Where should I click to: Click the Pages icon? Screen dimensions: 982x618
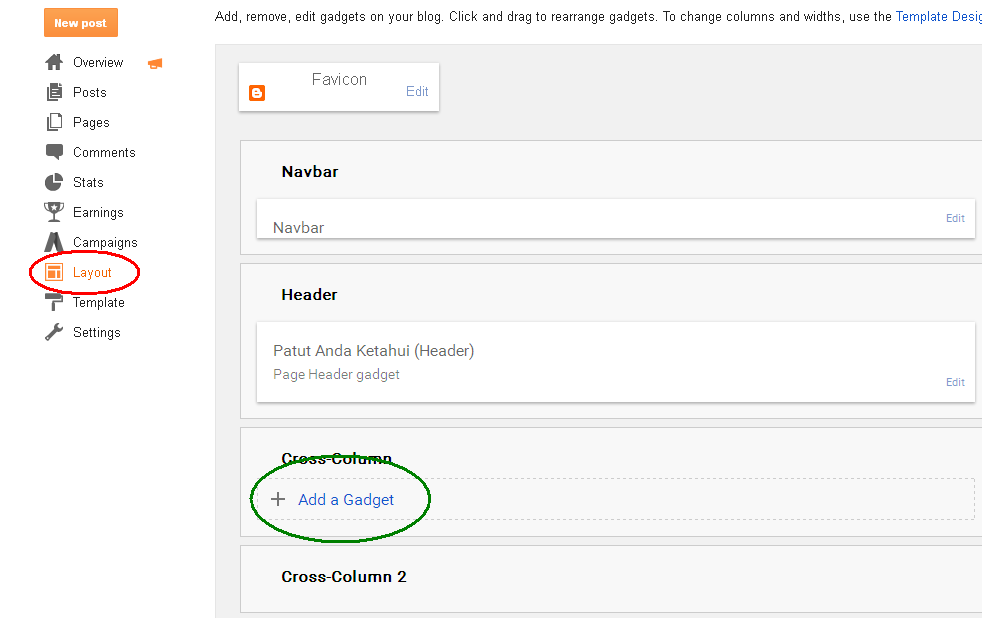pos(53,122)
